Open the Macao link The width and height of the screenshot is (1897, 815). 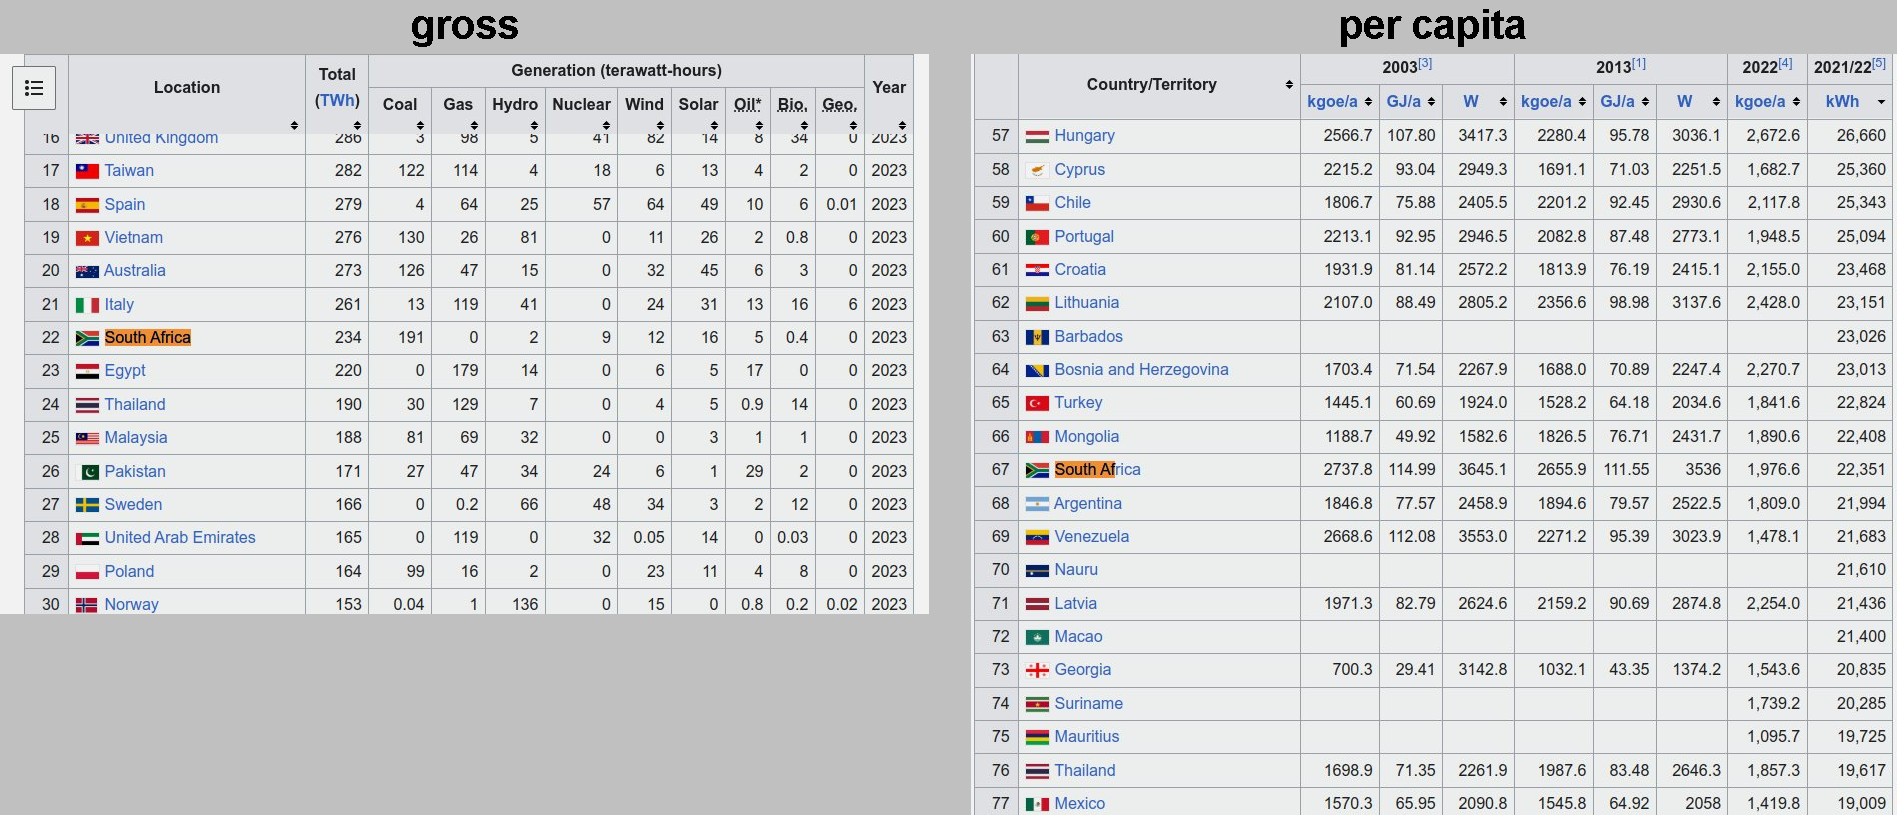pos(1078,637)
